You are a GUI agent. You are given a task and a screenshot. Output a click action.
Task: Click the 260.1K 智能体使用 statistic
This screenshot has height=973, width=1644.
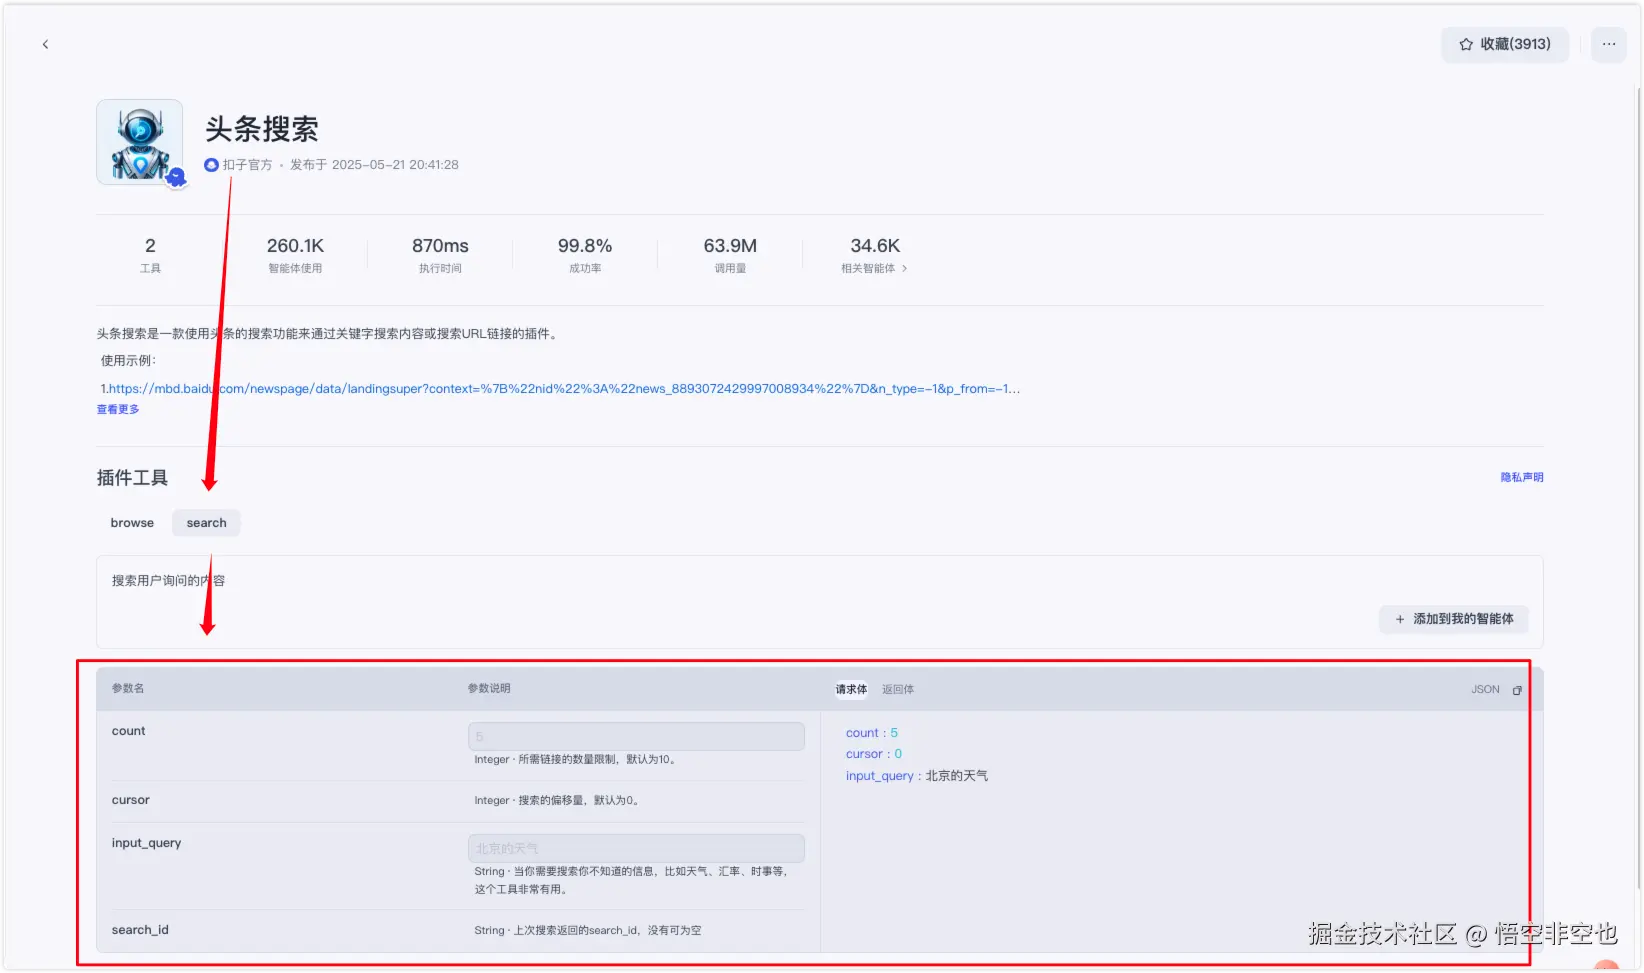pos(295,255)
